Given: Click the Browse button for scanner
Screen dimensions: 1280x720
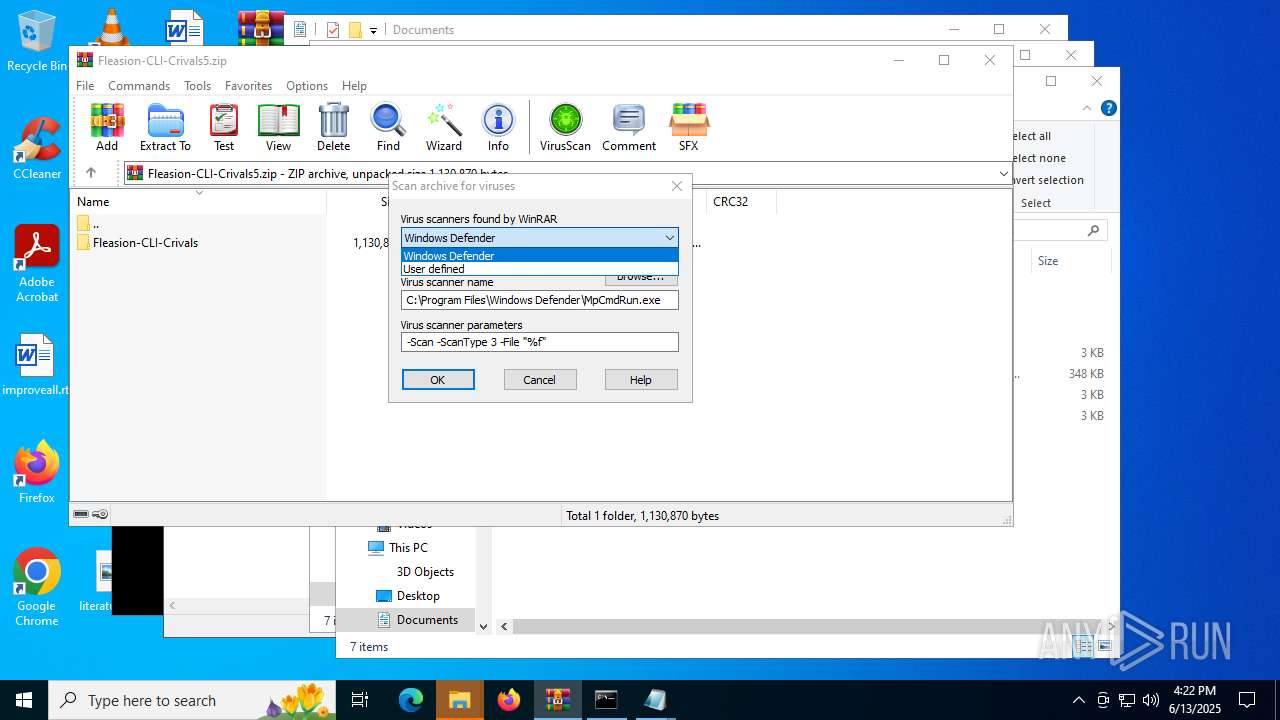Looking at the screenshot, I should coord(641,279).
